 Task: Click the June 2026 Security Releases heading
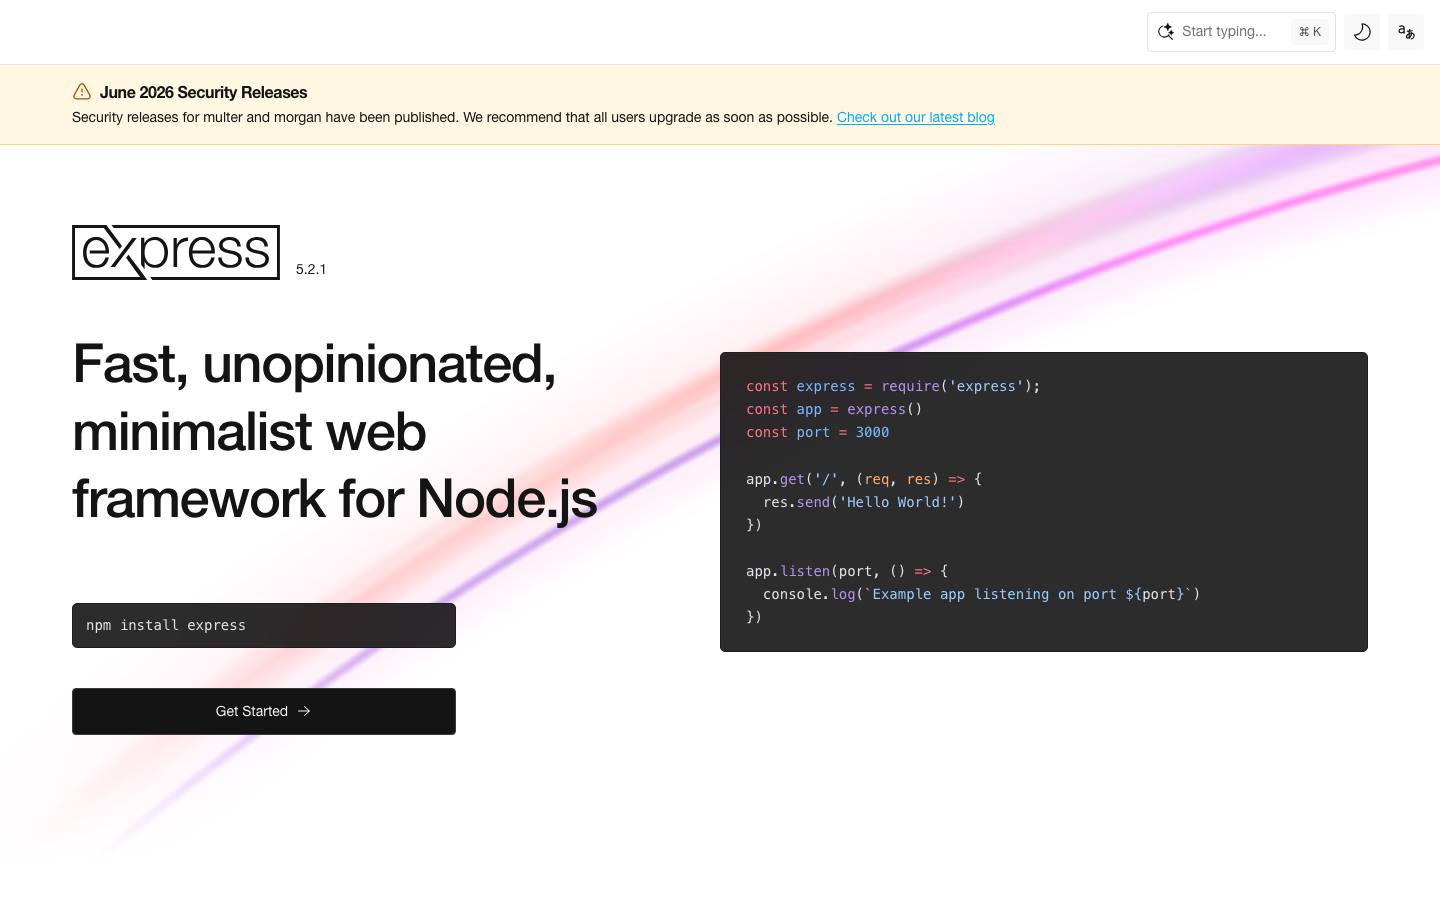203,92
